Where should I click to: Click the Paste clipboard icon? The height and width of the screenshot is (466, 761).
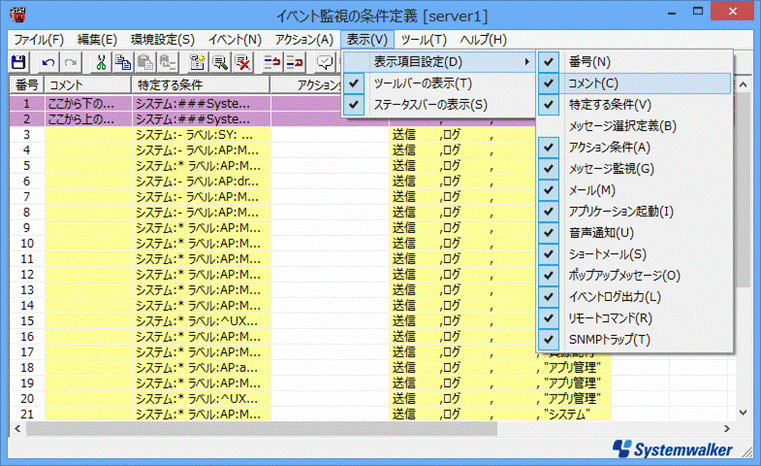tap(144, 63)
